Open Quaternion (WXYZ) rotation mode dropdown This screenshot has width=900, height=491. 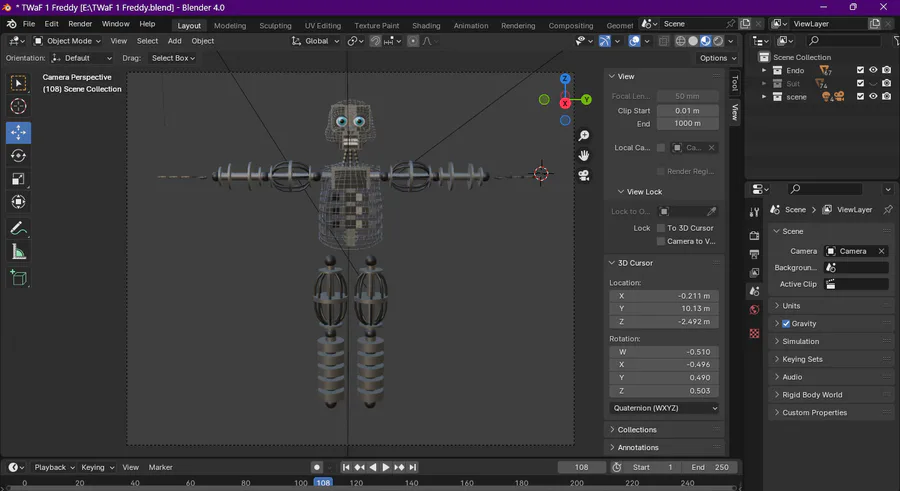point(664,408)
